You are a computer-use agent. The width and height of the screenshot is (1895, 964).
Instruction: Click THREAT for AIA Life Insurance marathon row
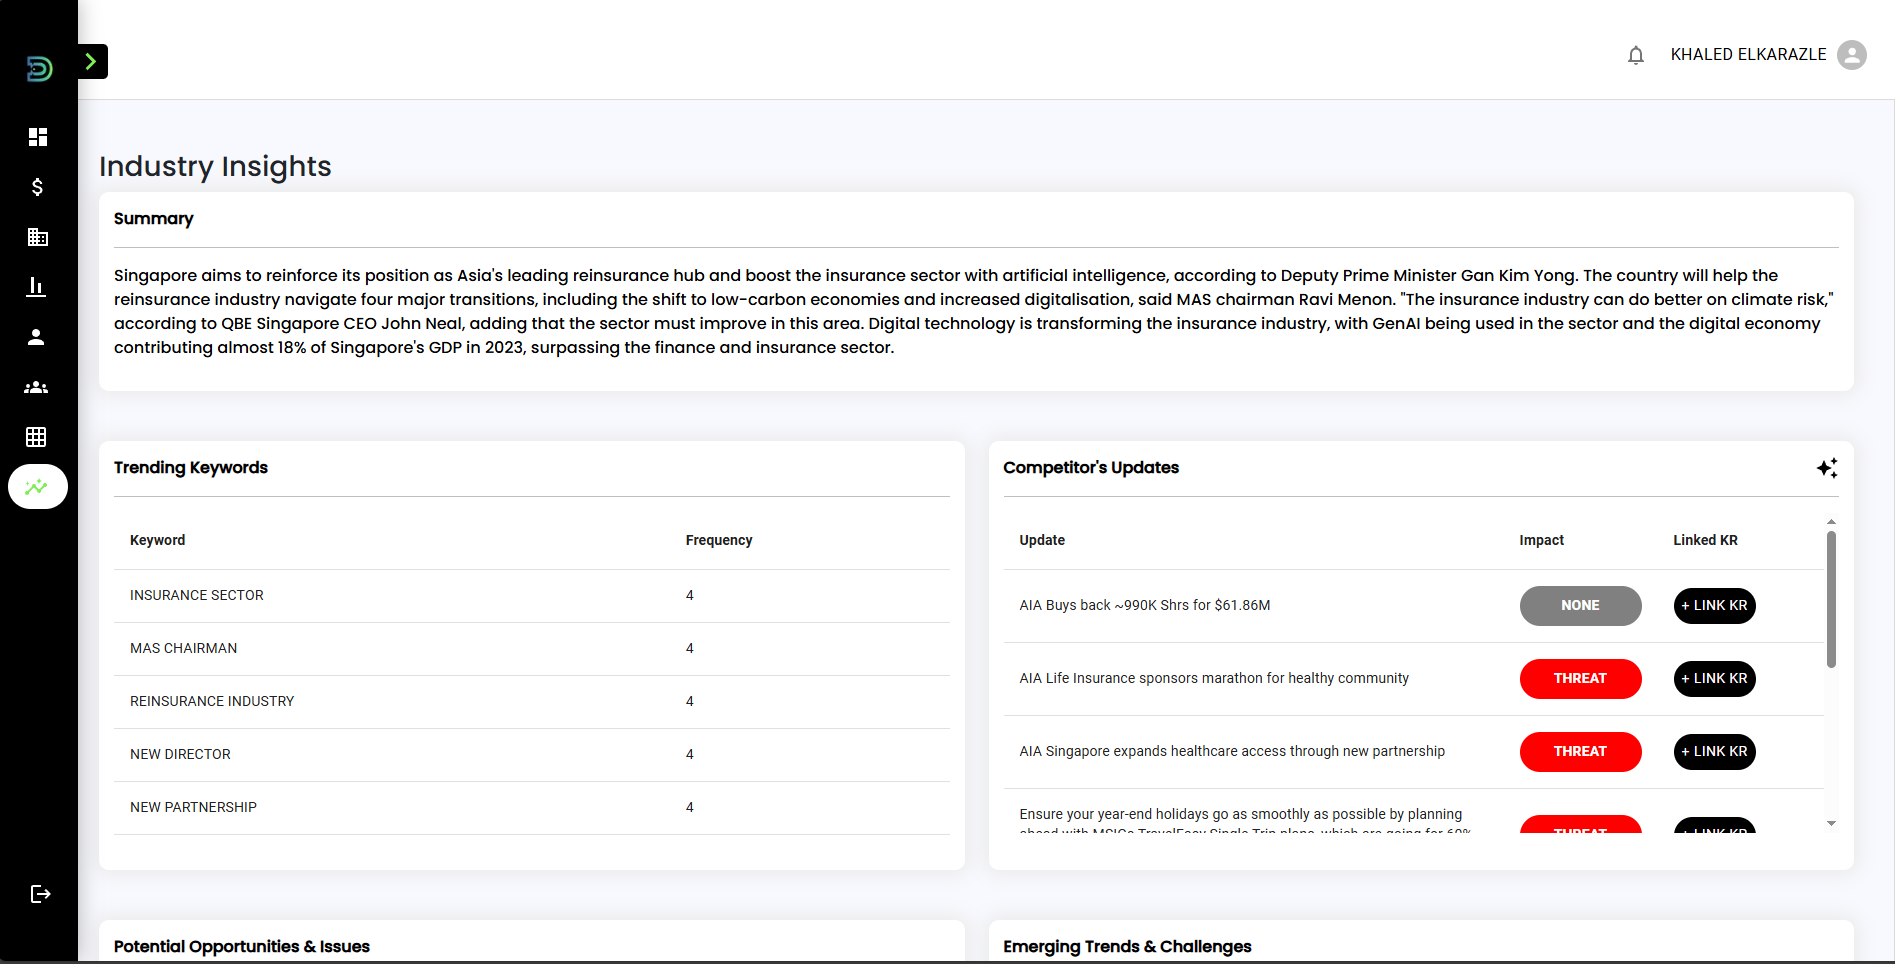[x=1580, y=679]
